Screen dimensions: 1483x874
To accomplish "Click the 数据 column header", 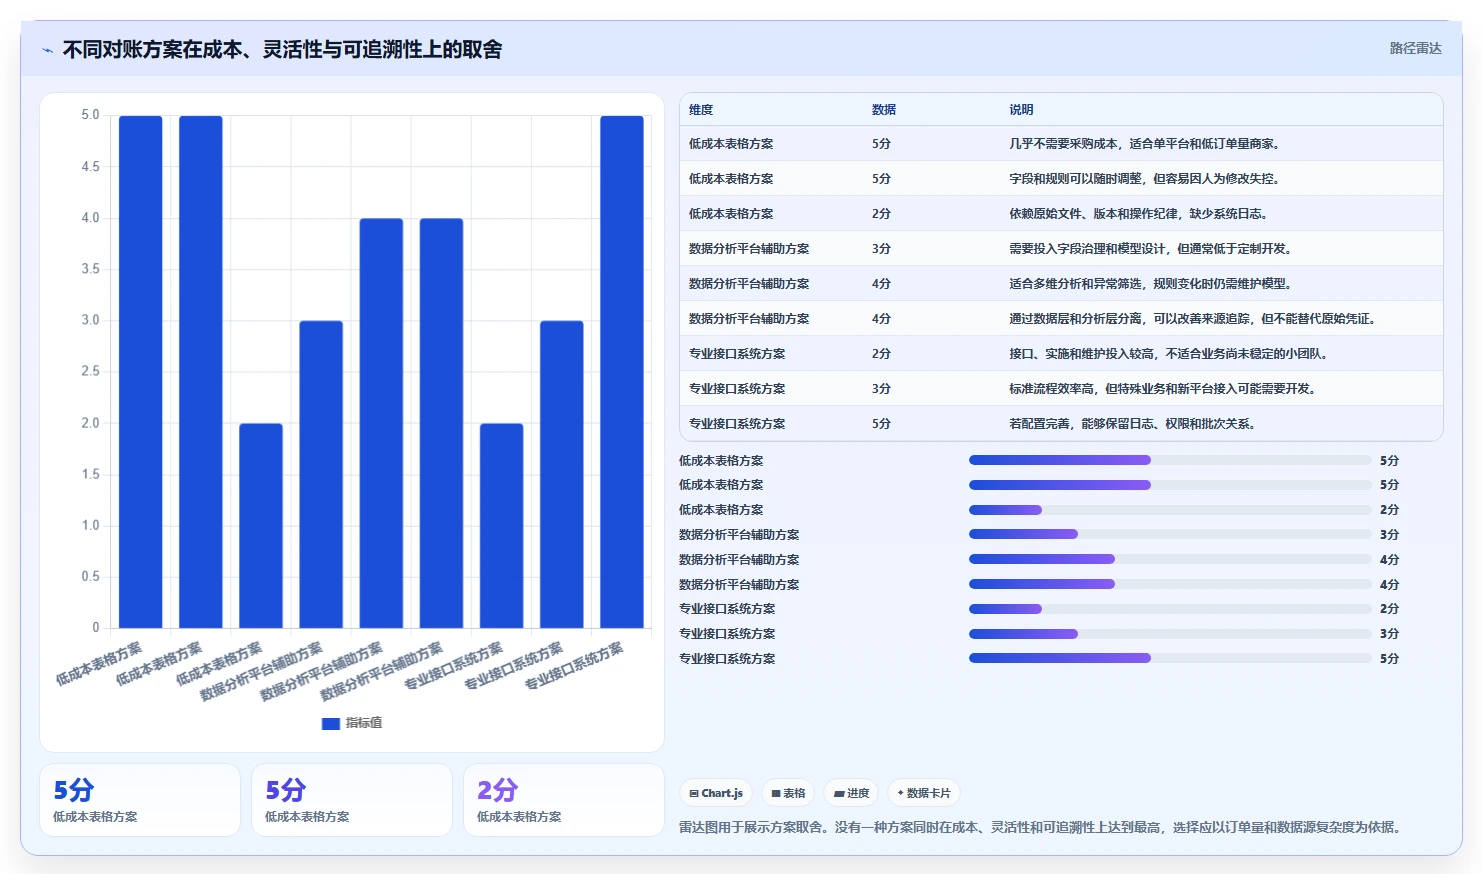I will click(x=884, y=110).
